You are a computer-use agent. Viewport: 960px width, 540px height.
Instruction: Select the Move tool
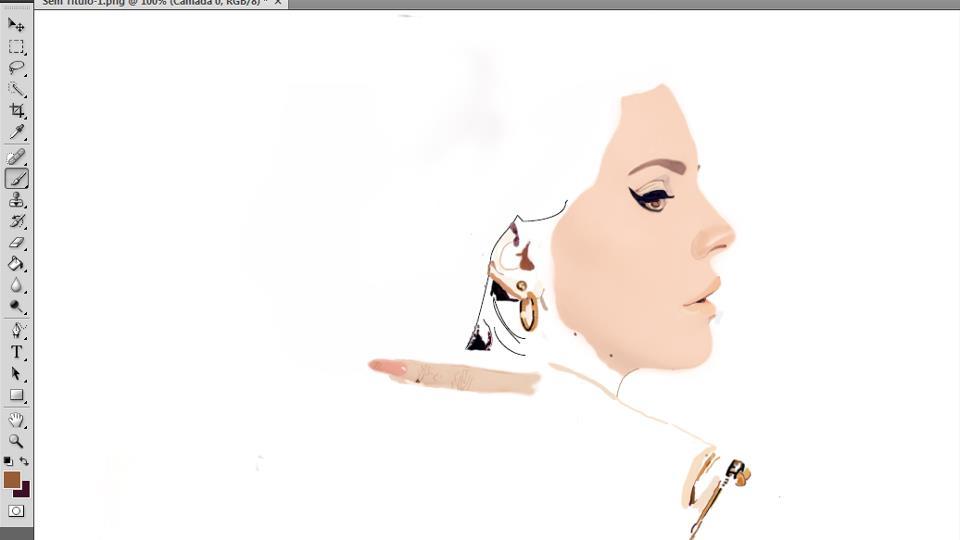pos(16,25)
